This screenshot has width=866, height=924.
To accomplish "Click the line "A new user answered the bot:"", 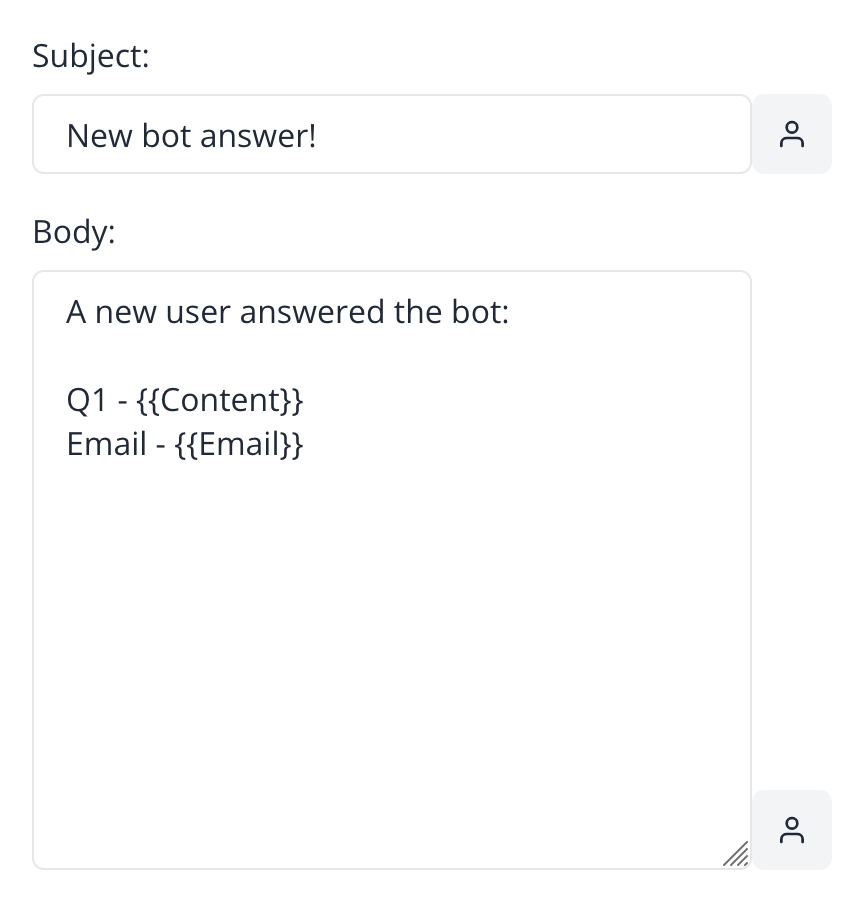I will point(288,313).
